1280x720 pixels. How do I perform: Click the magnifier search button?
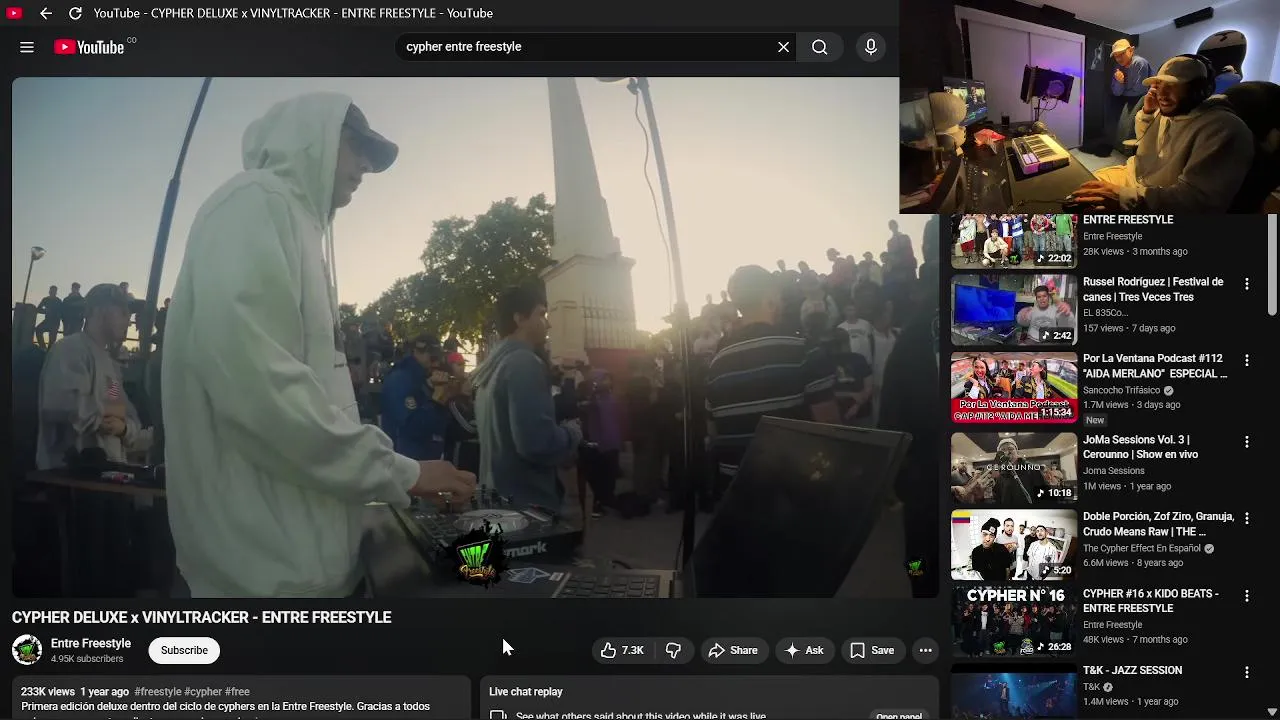click(x=820, y=47)
